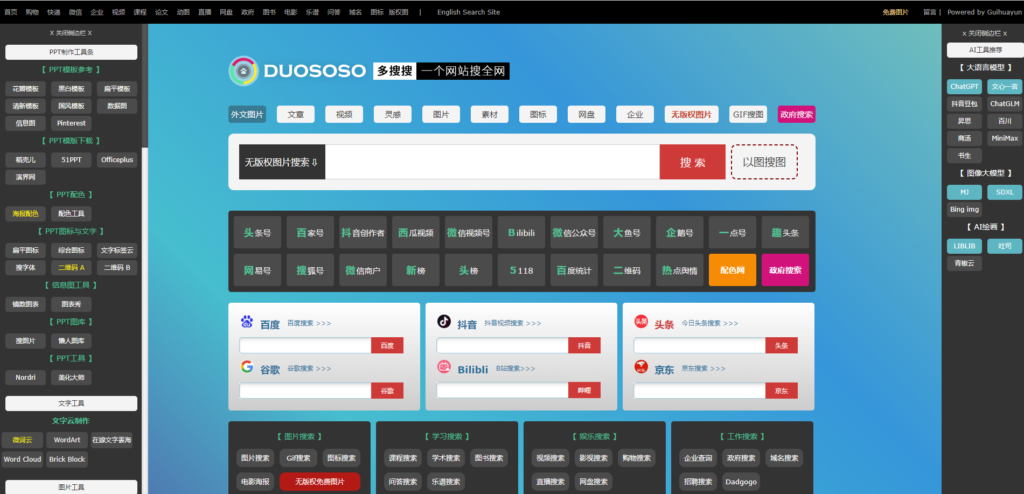Screen dimensions: 1024x494
Task: Select the 视频 search category tab
Action: (344, 114)
